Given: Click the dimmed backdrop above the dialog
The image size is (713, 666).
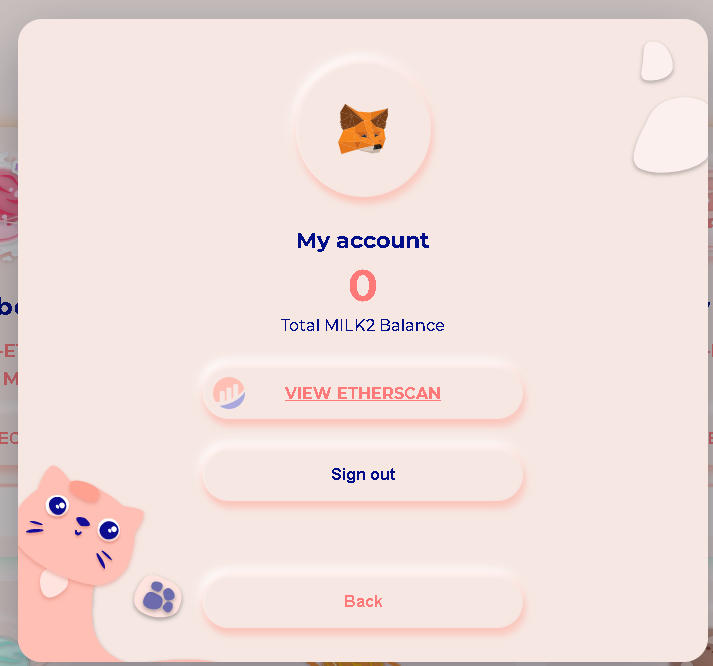Looking at the screenshot, I should click(x=356, y=8).
